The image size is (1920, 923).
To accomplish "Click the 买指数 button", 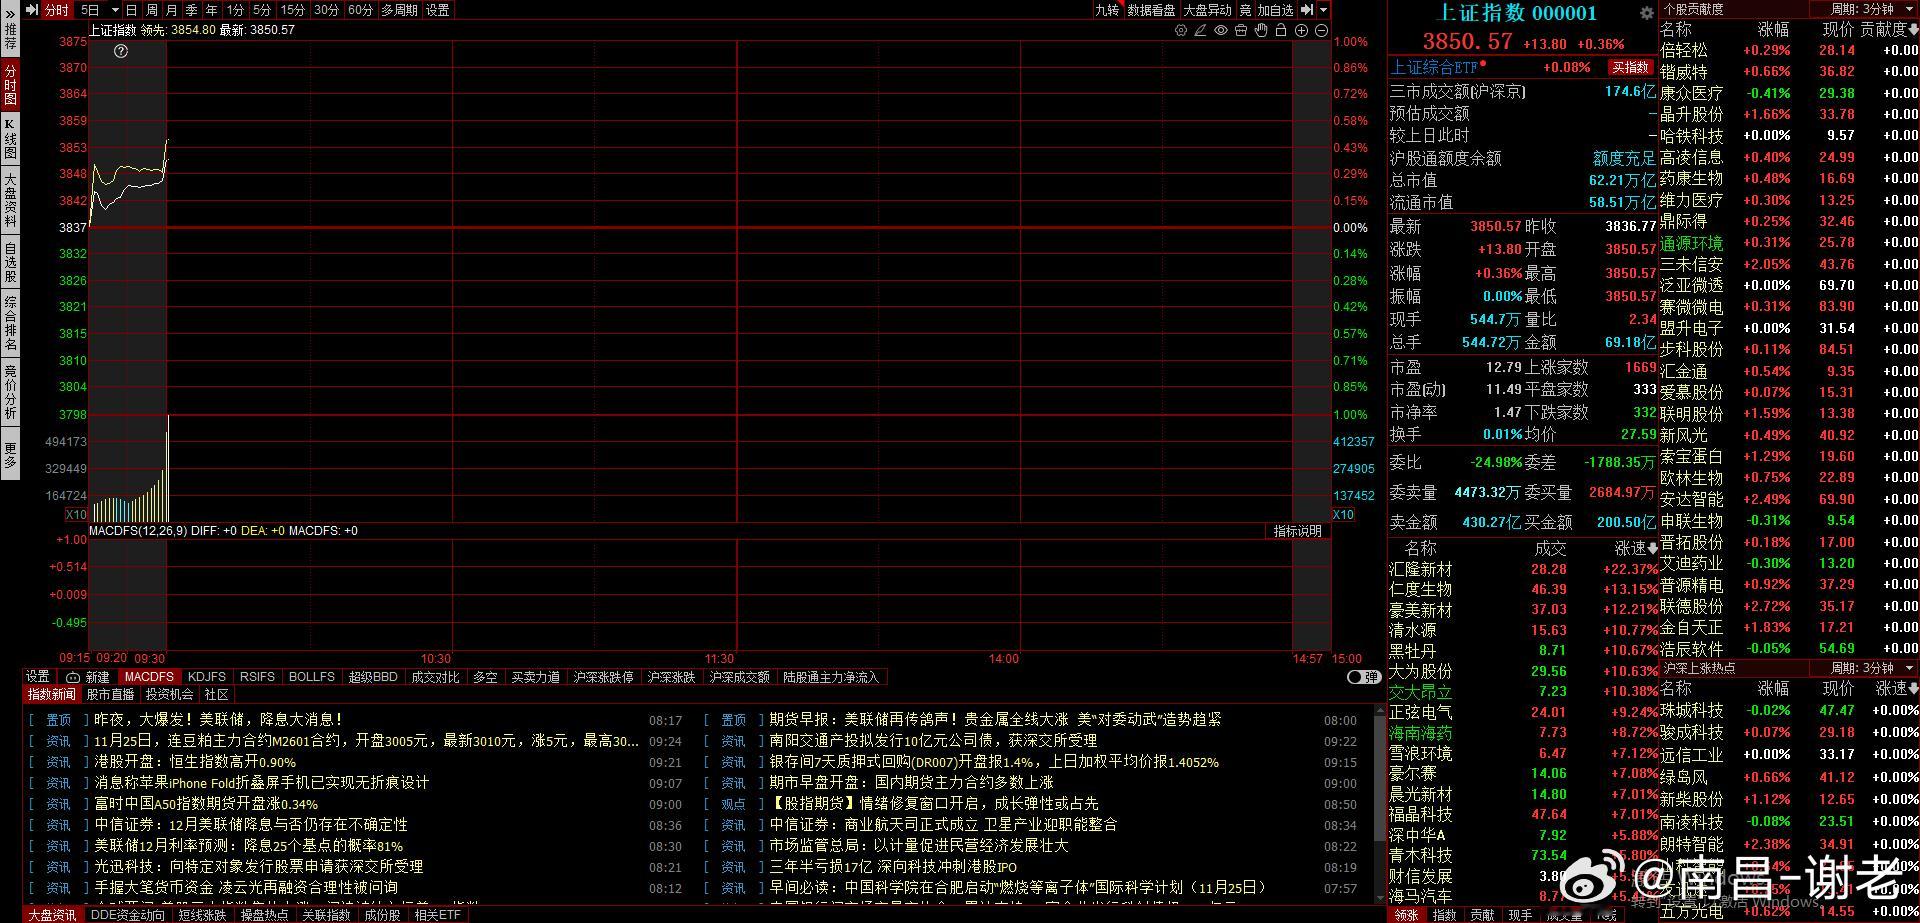I will click(1630, 67).
